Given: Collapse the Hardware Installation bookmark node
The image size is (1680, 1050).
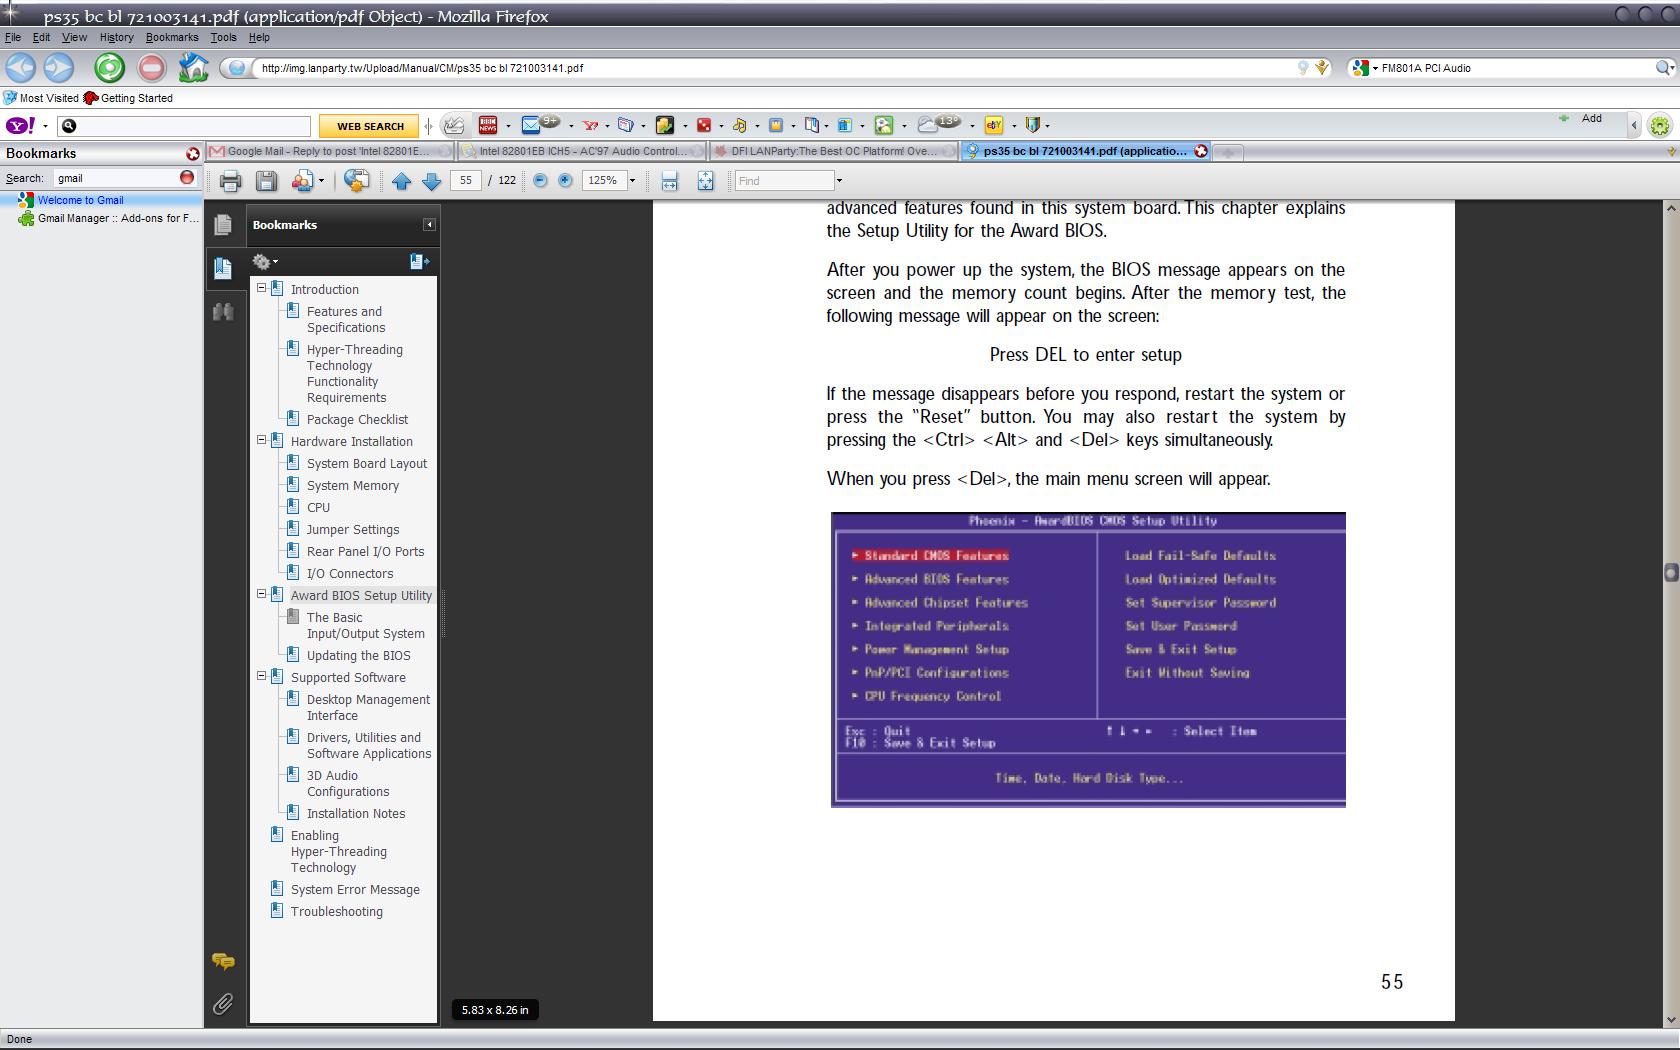Looking at the screenshot, I should click(261, 440).
